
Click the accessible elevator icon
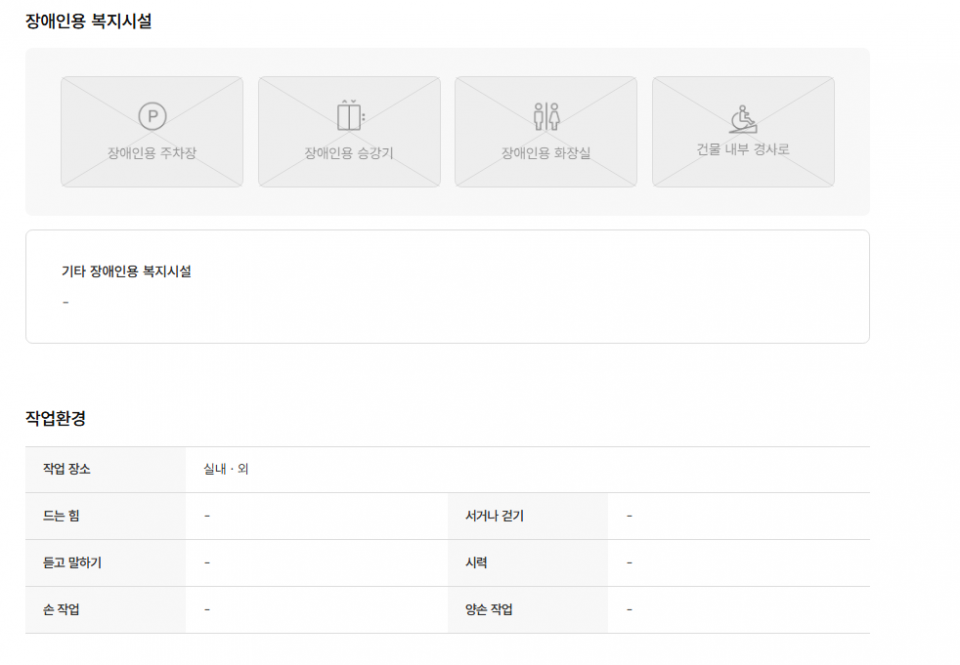349,116
